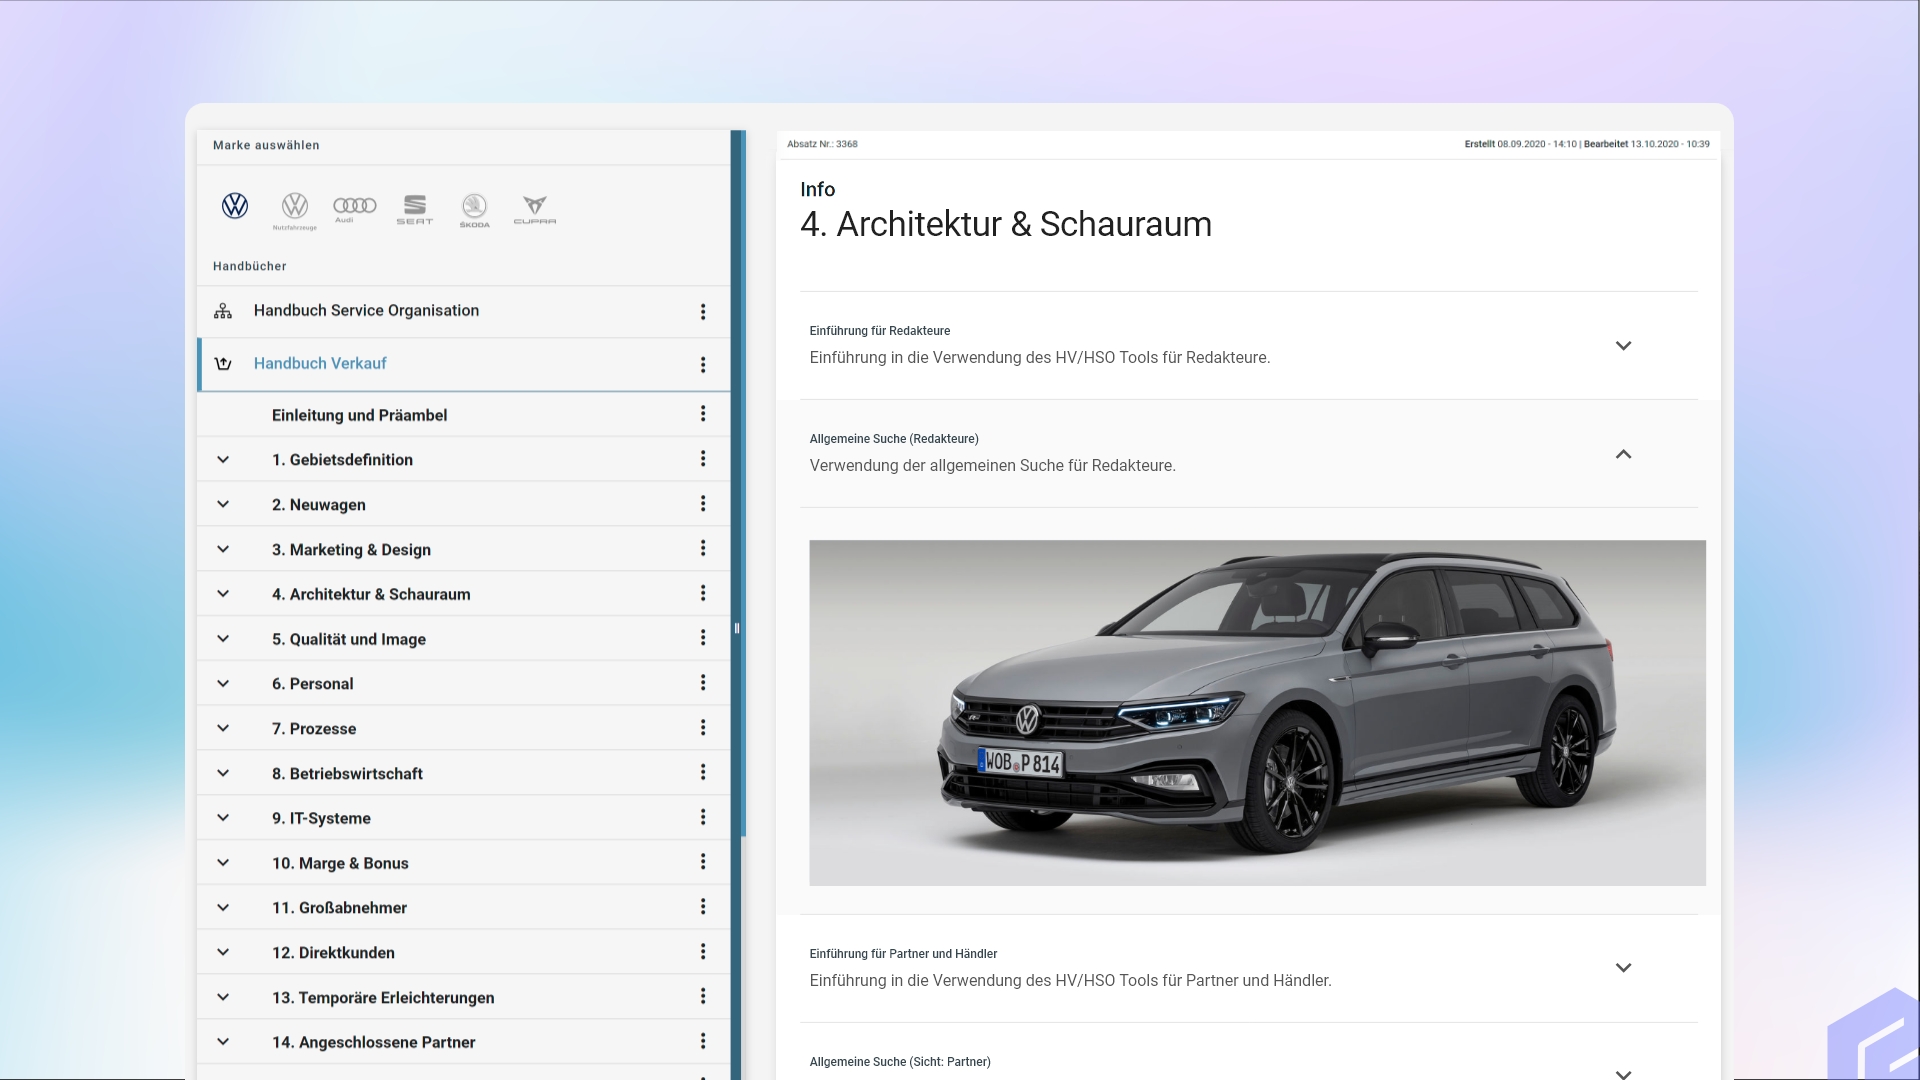Viewport: 1920px width, 1080px height.
Task: Open three-dot menu for 4. Architektur & Schauraum
Action: coord(703,593)
